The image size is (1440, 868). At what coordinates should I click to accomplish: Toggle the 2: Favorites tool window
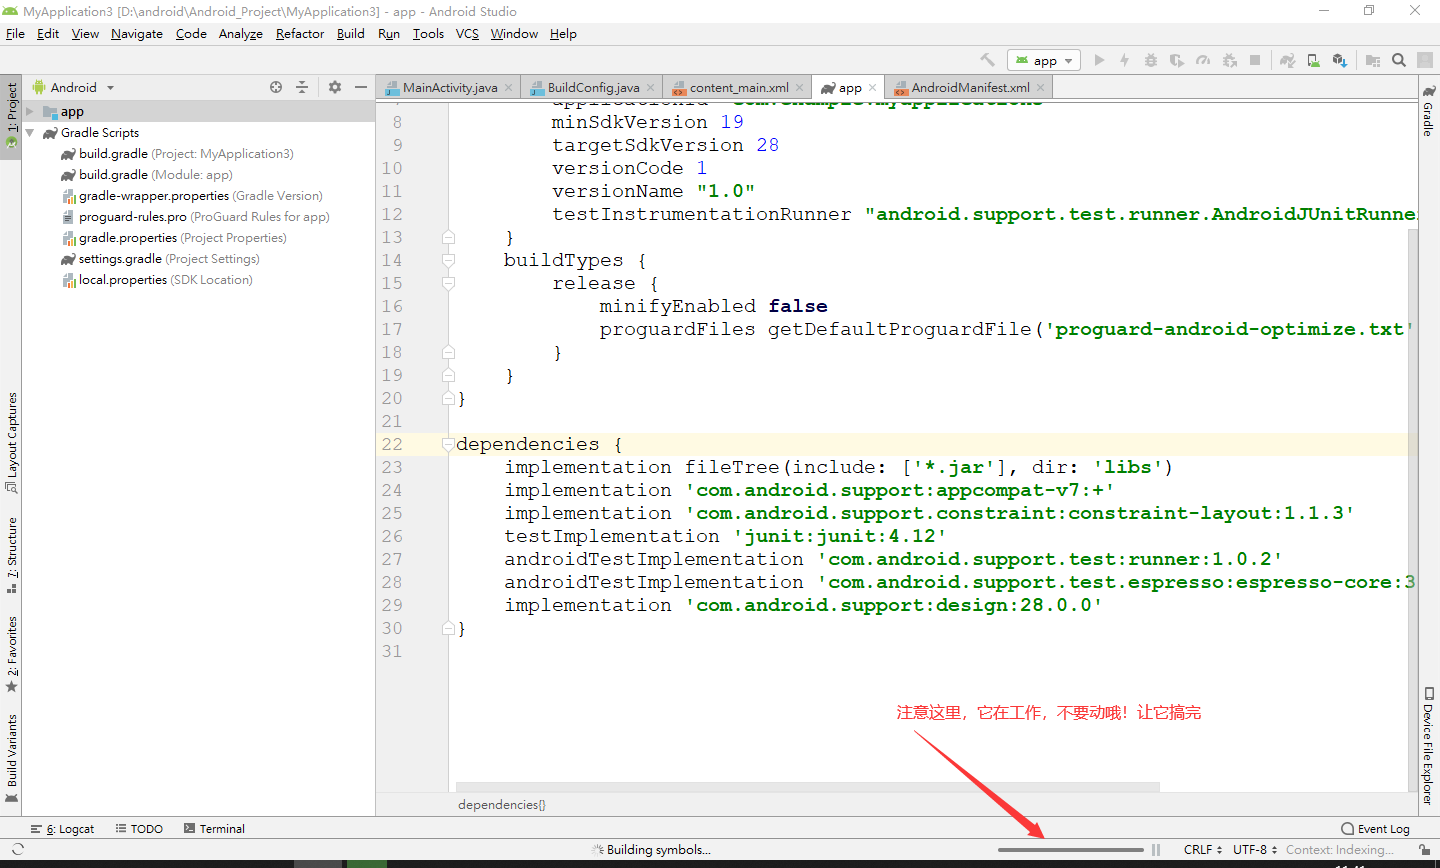pos(11,655)
